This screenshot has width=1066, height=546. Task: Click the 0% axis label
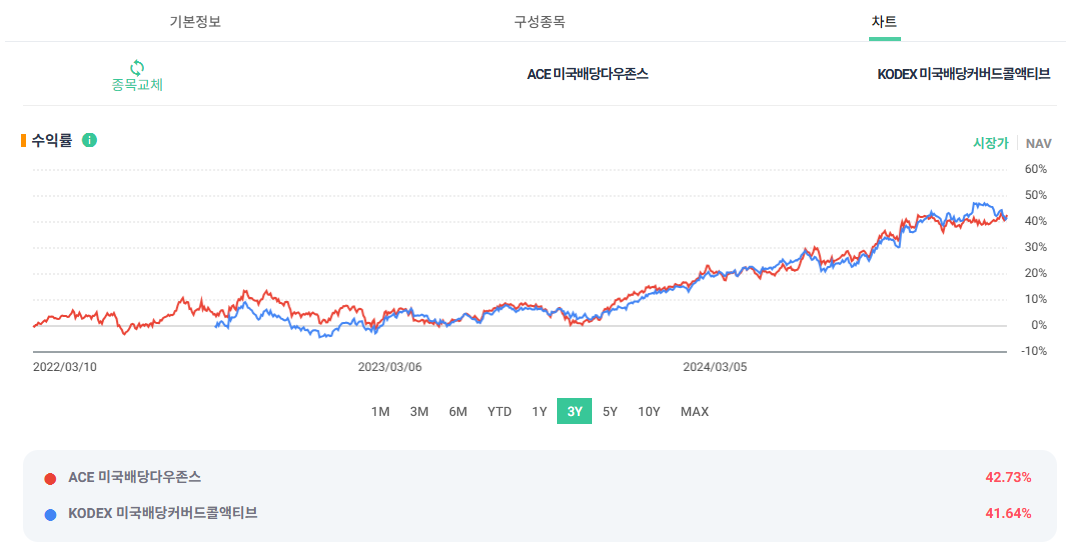click(x=1039, y=326)
